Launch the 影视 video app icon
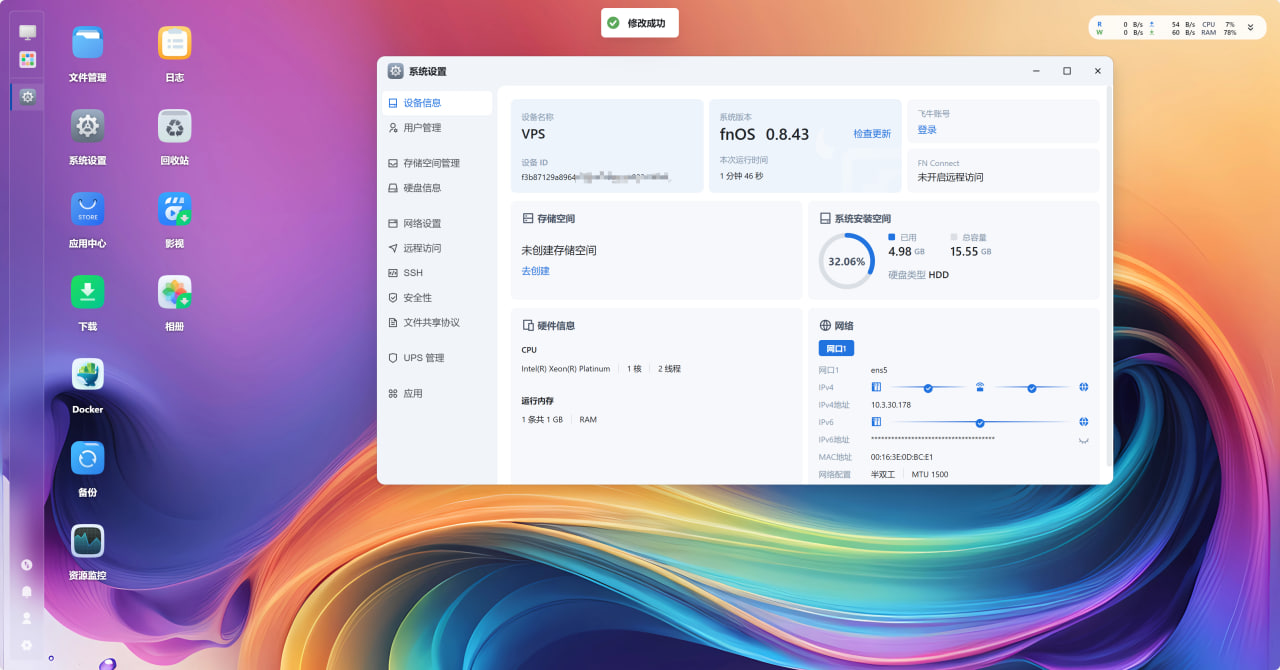Screen dimensions: 1280x670 tap(175, 209)
